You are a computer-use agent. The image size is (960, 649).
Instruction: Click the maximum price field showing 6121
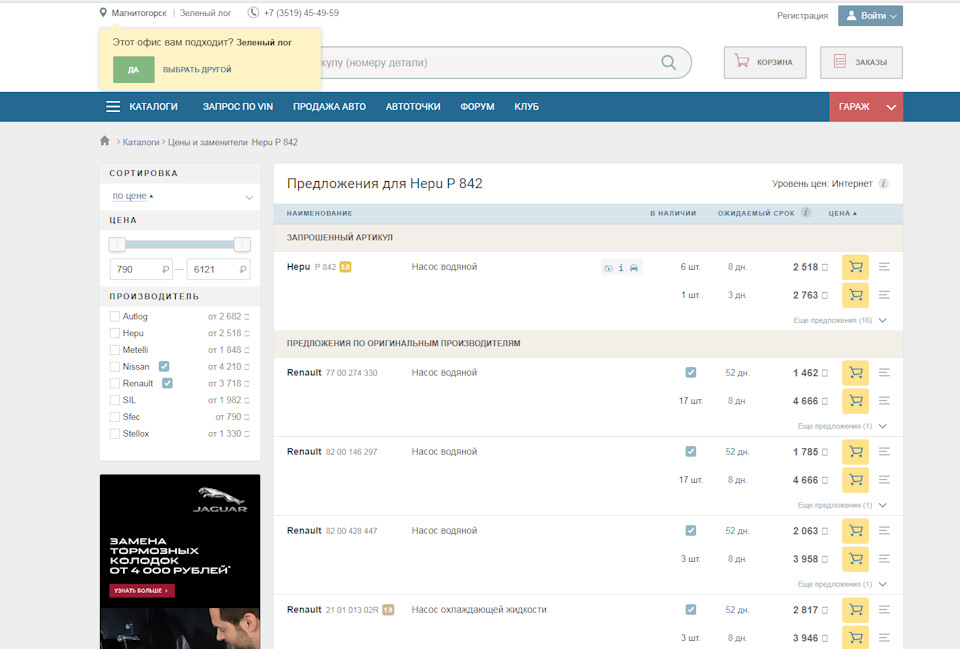(x=218, y=269)
